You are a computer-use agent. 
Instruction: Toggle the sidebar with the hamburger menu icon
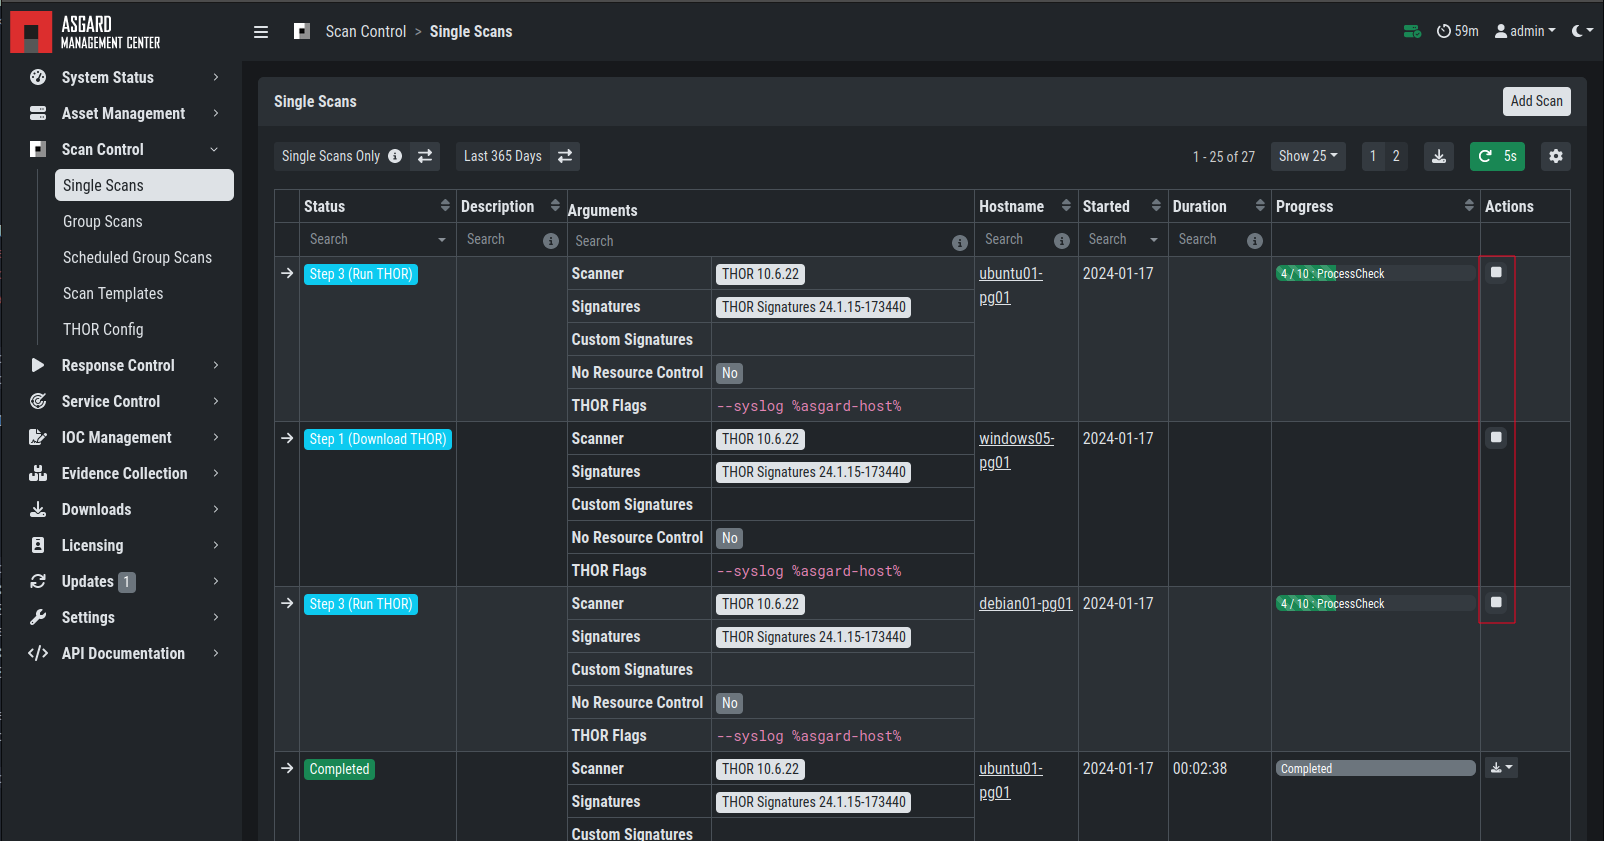tap(261, 32)
